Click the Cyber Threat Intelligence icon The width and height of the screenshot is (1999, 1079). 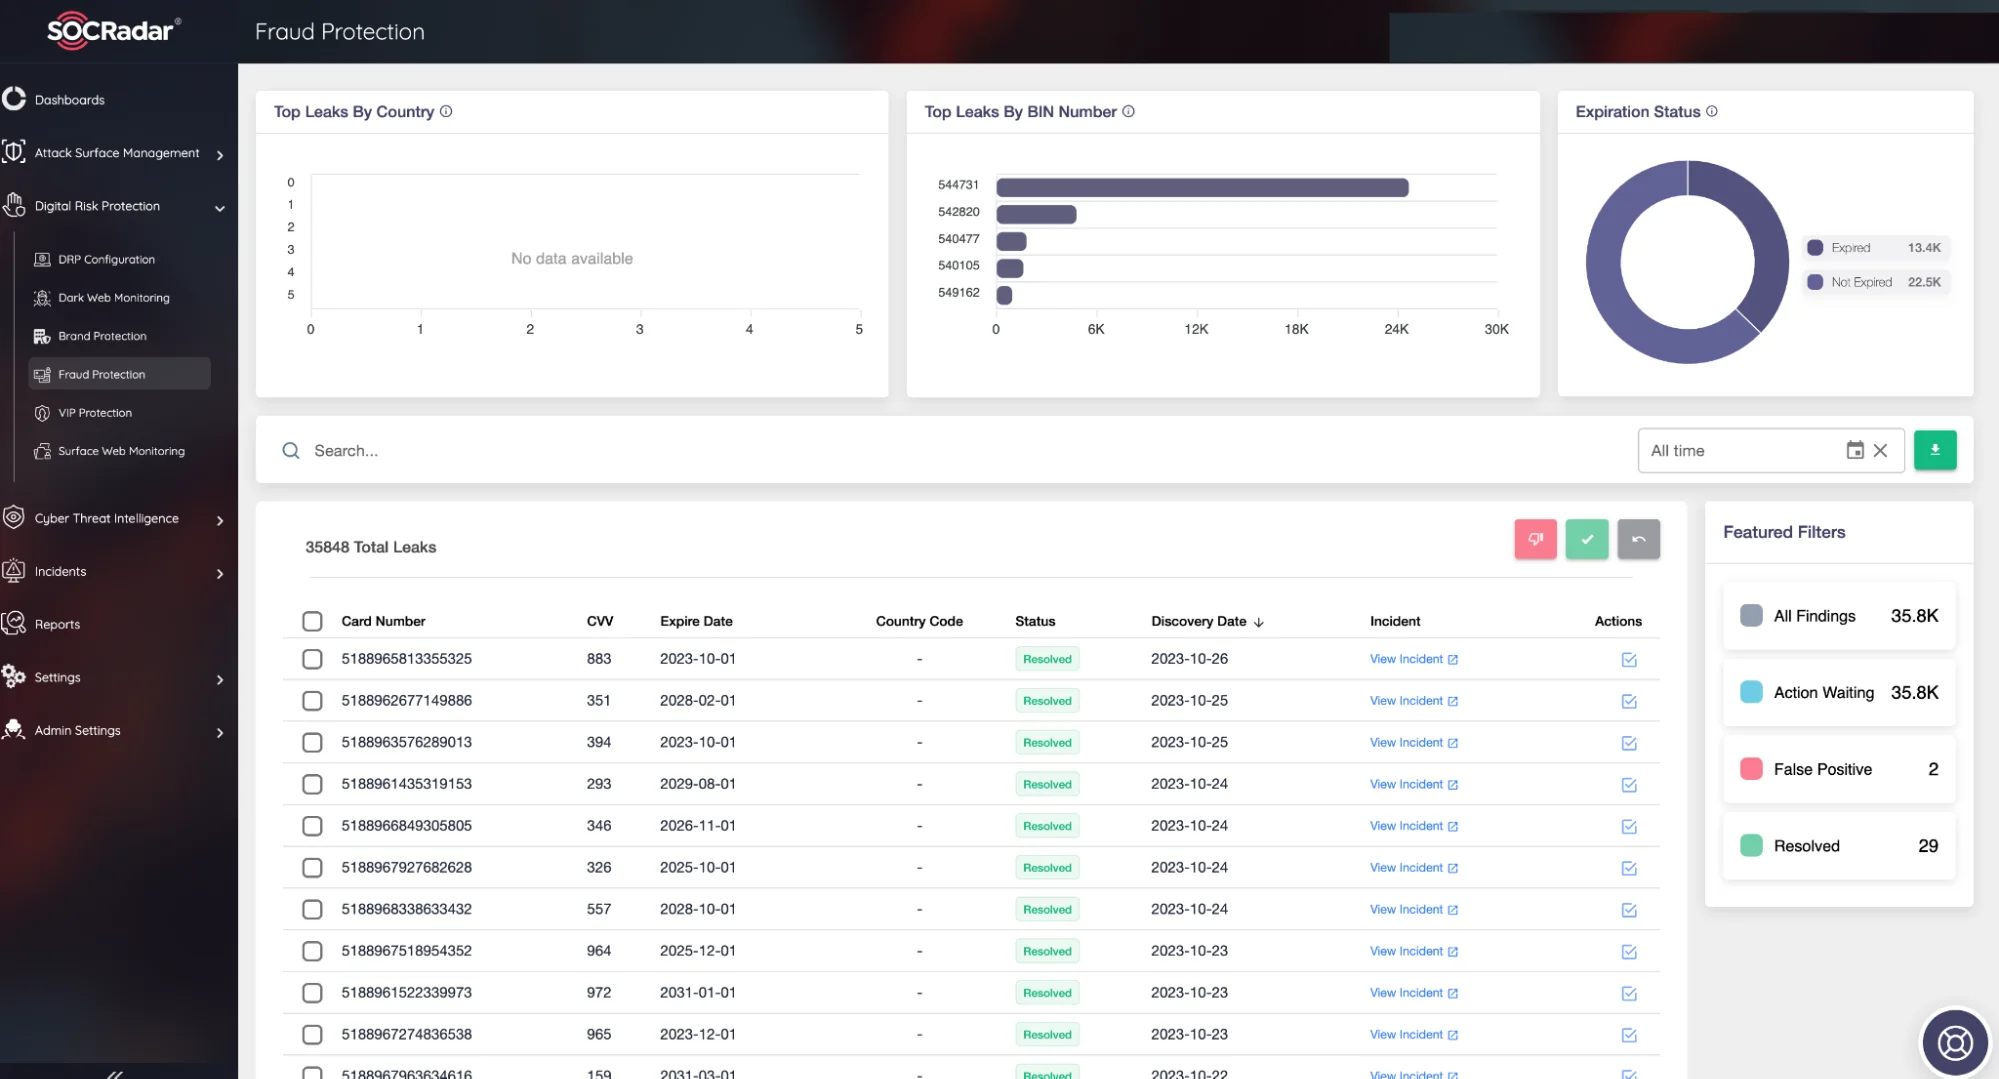tap(13, 517)
